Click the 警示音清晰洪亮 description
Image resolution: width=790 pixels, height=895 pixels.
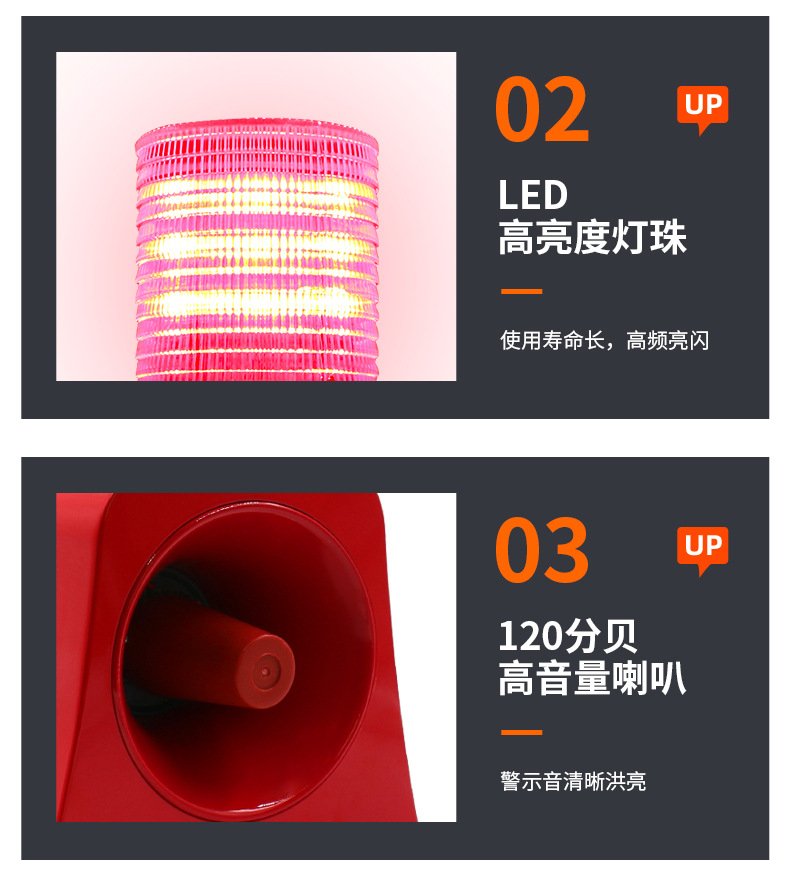573,781
